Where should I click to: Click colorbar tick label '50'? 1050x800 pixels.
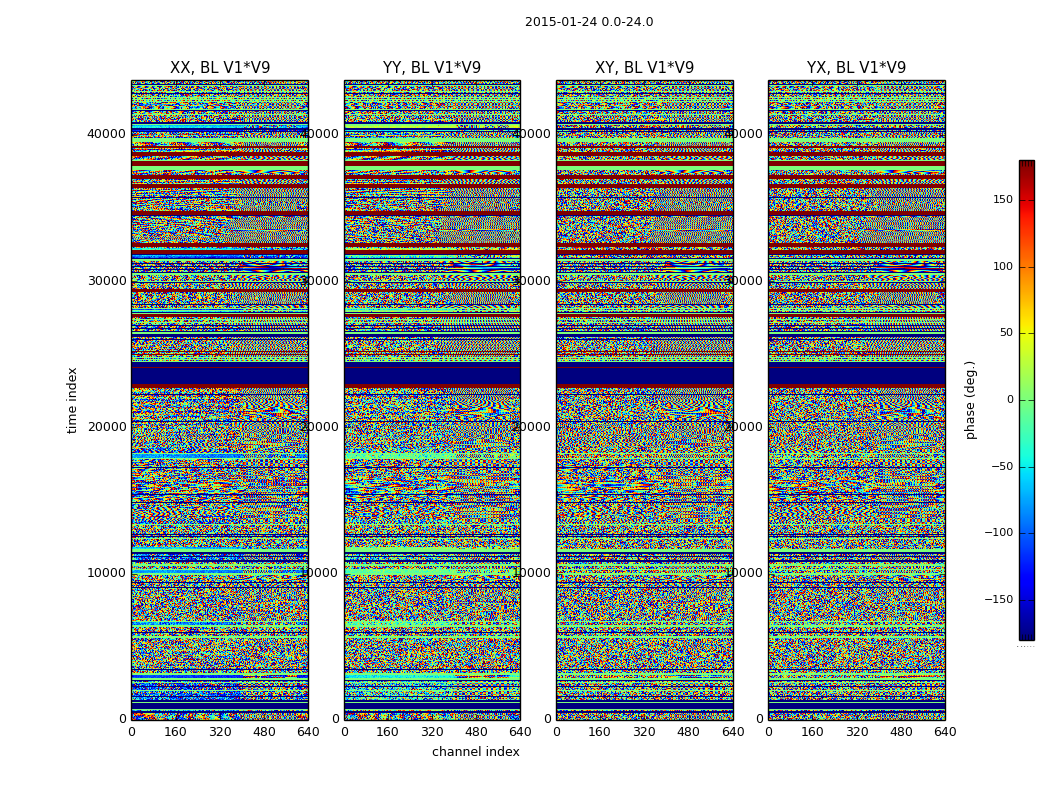[1006, 333]
